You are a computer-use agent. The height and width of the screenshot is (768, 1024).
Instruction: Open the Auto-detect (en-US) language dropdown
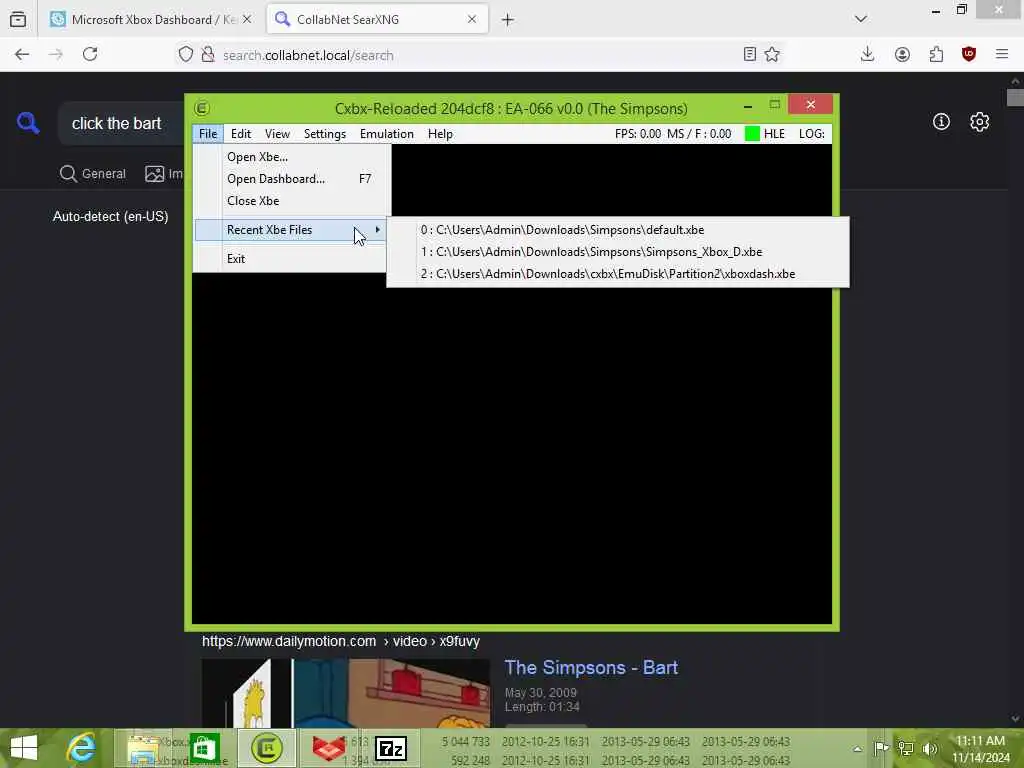(x=110, y=216)
